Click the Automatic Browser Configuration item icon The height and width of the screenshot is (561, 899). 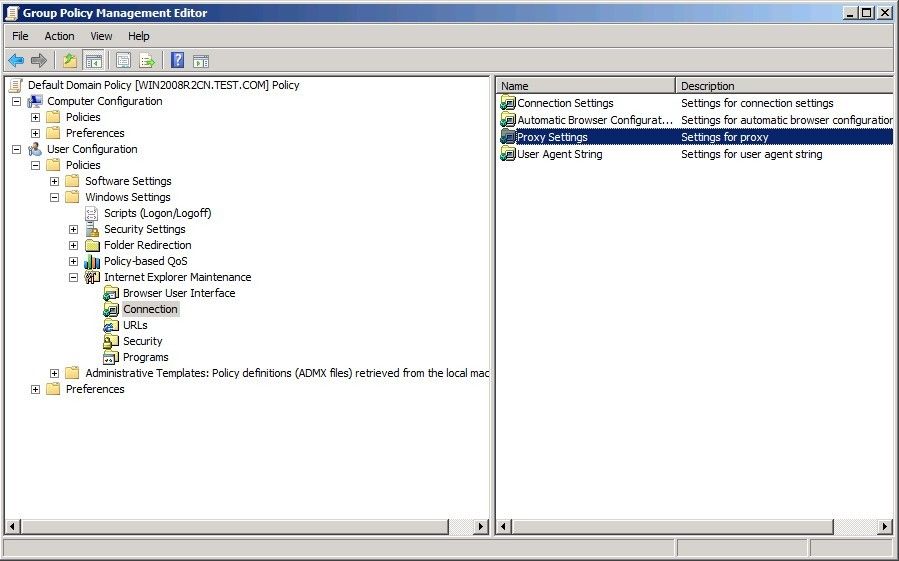[508, 120]
